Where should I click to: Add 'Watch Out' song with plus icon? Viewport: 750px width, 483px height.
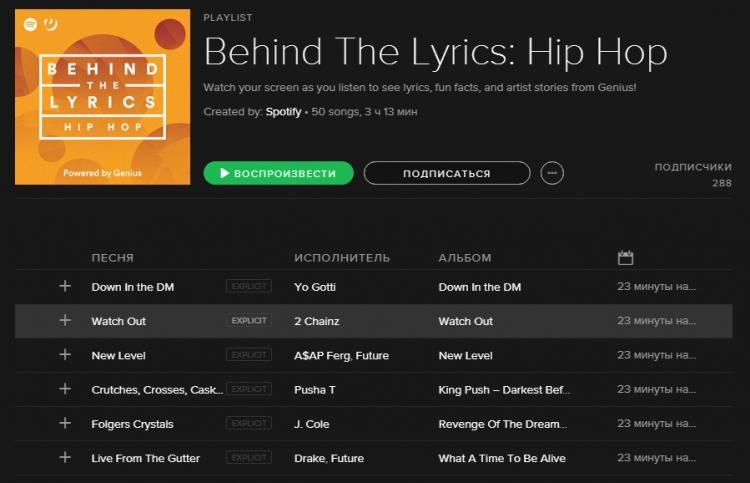65,320
